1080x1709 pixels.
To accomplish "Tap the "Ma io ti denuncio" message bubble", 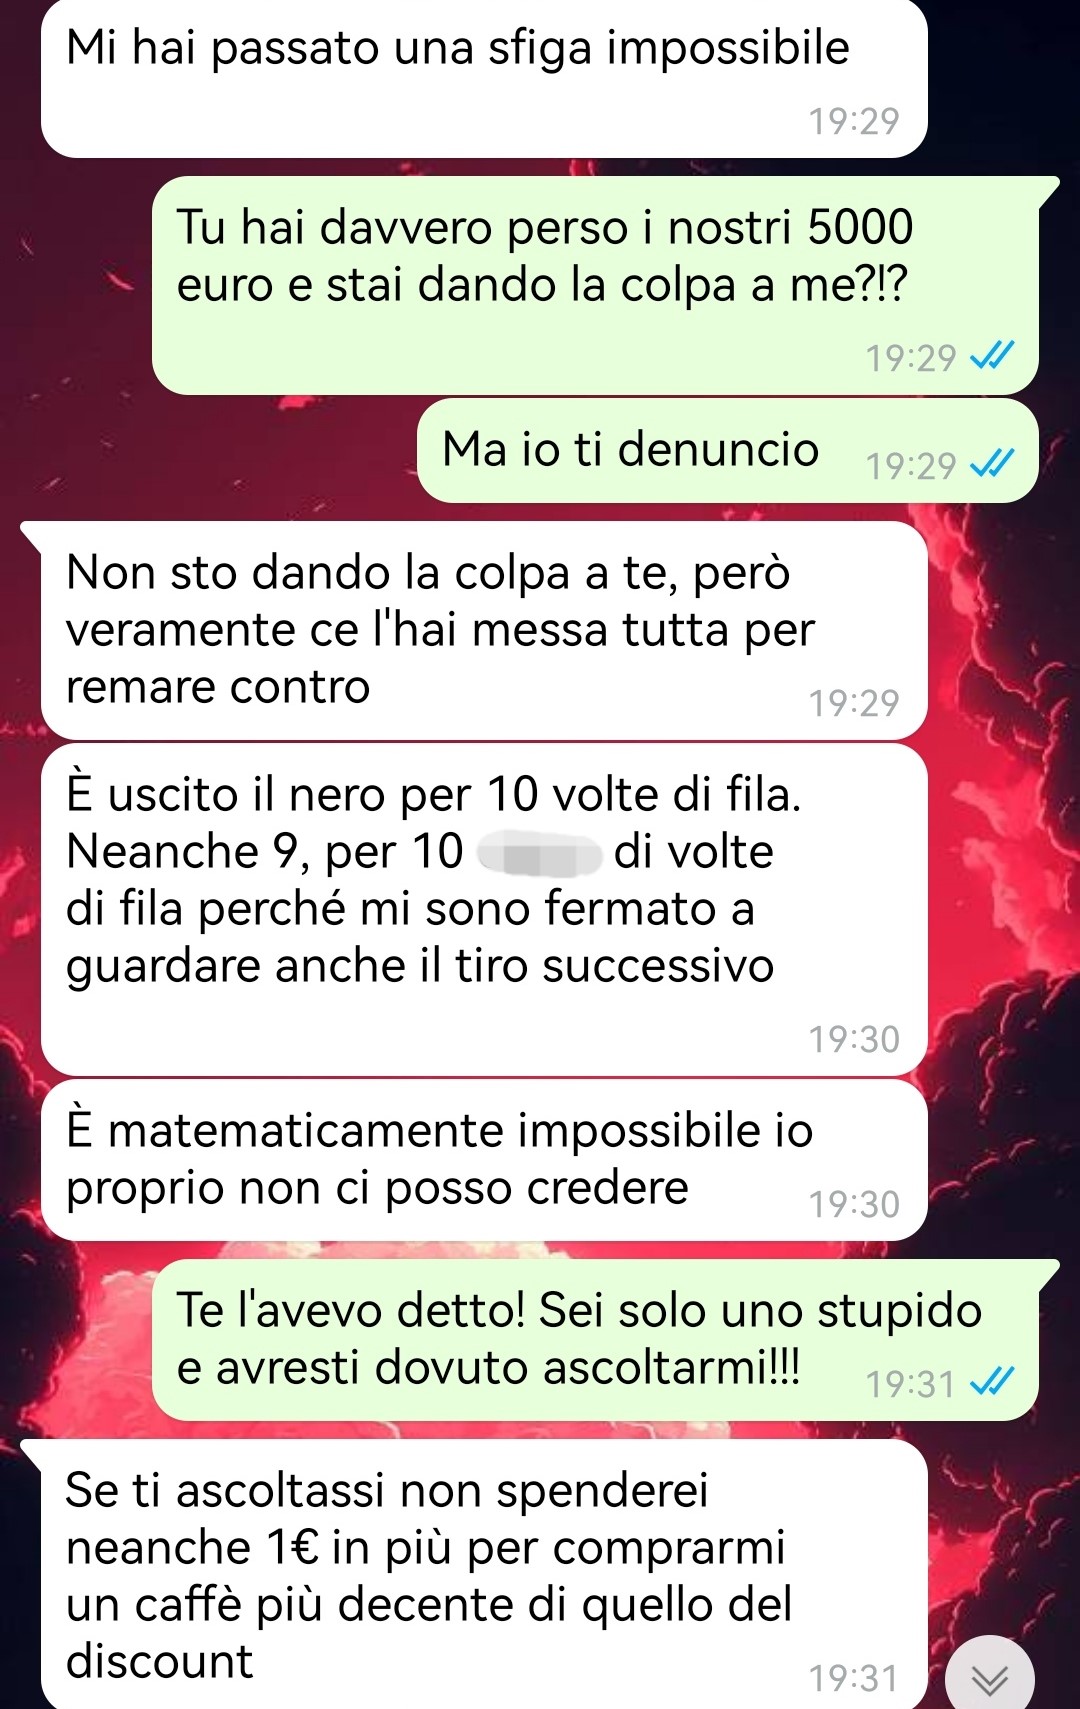I will coord(728,451).
